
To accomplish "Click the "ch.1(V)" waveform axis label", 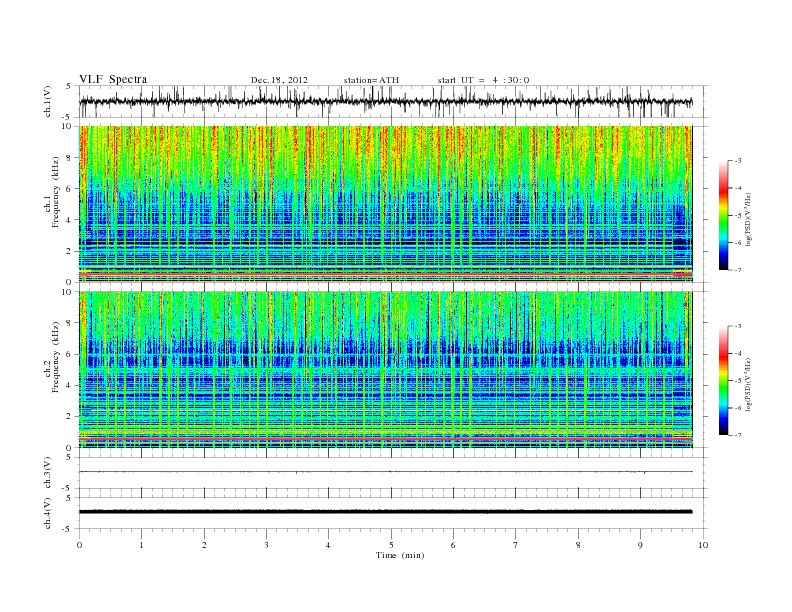I will [48, 101].
